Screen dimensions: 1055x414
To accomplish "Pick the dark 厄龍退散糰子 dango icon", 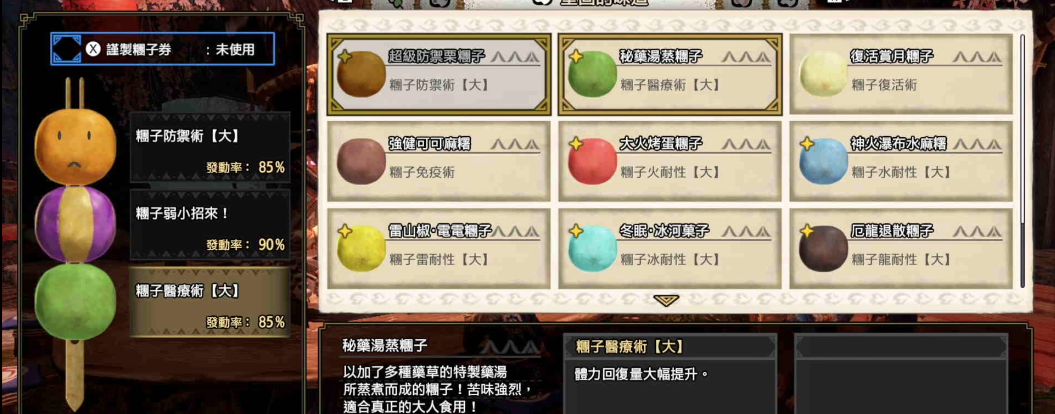I will click(824, 248).
